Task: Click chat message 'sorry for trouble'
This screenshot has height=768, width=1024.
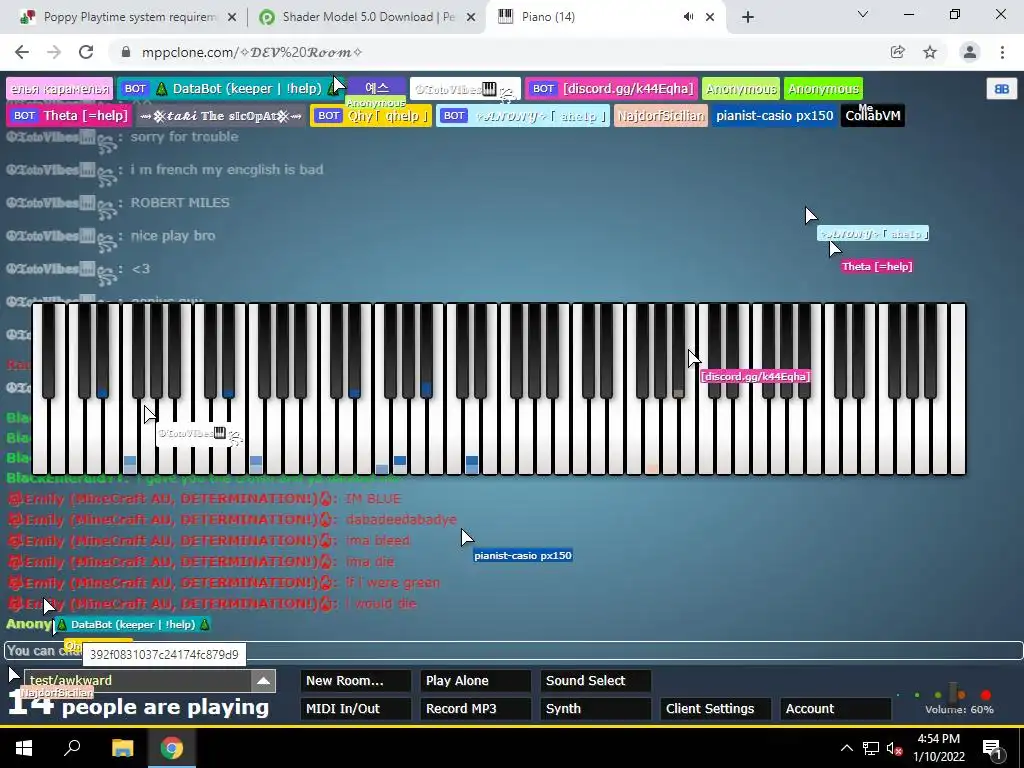Action: tap(184, 136)
